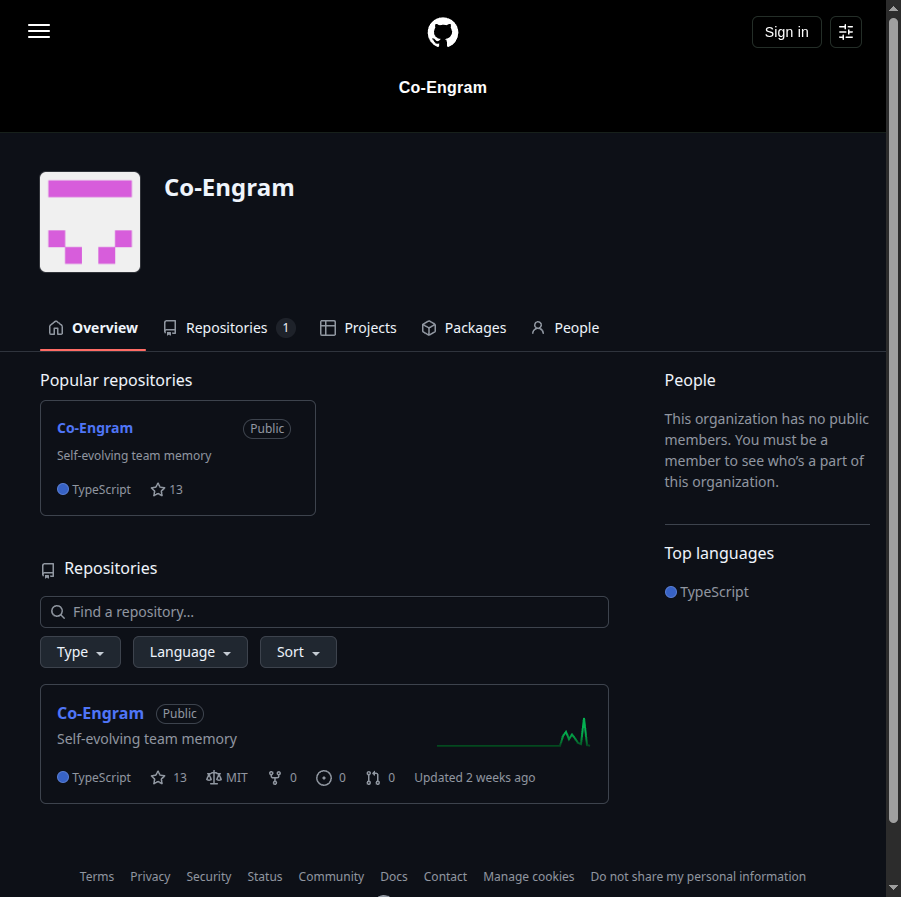Click the Public badge in repositories list
The height and width of the screenshot is (897, 901).
180,714
